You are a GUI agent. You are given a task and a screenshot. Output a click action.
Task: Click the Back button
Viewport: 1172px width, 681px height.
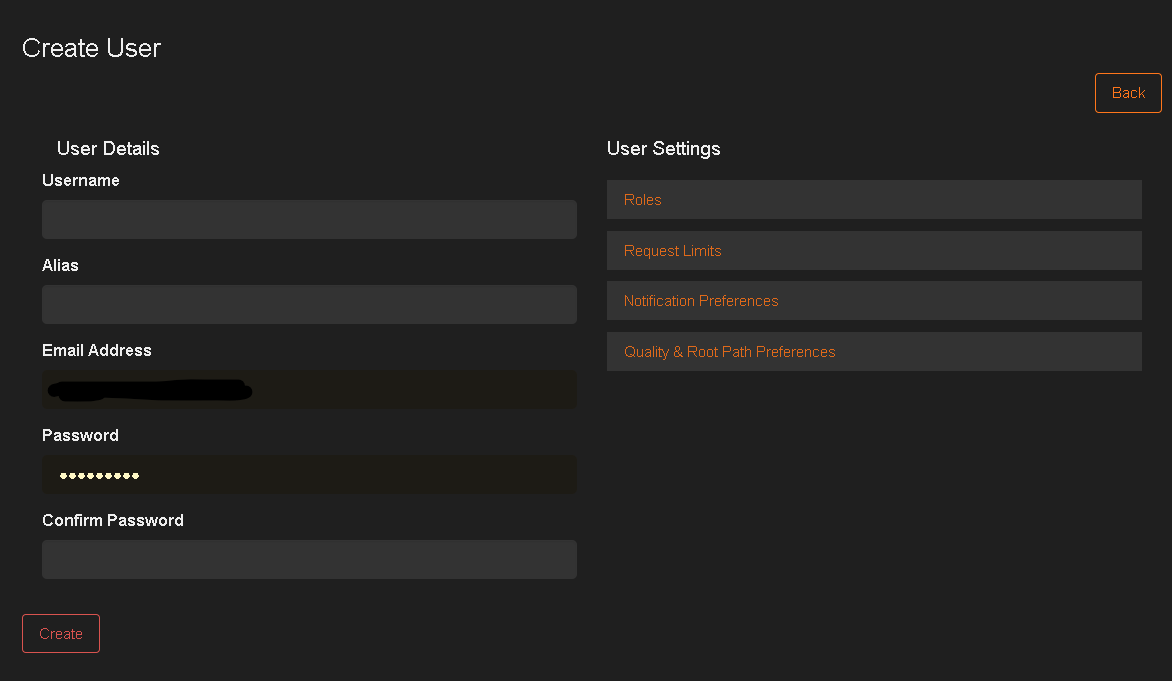[1128, 93]
